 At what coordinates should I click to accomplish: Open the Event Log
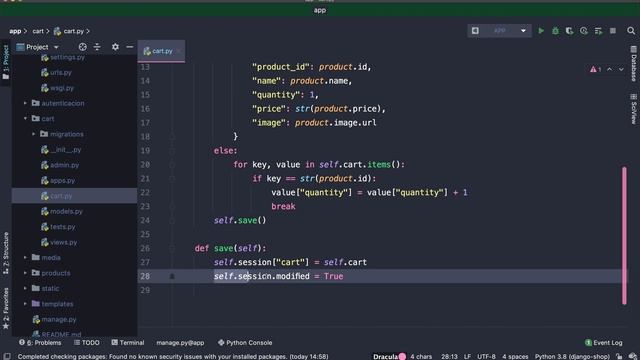(x=604, y=343)
